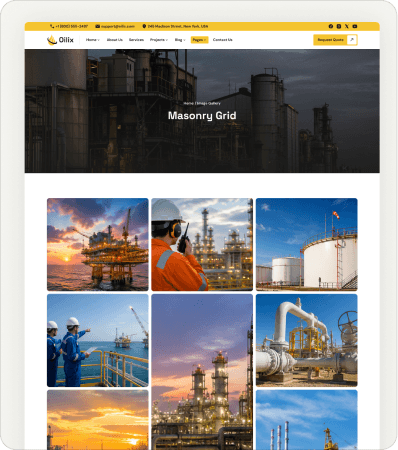The height and width of the screenshot is (450, 398).
Task: Expand the Projects dropdown menu
Action: [x=159, y=40]
